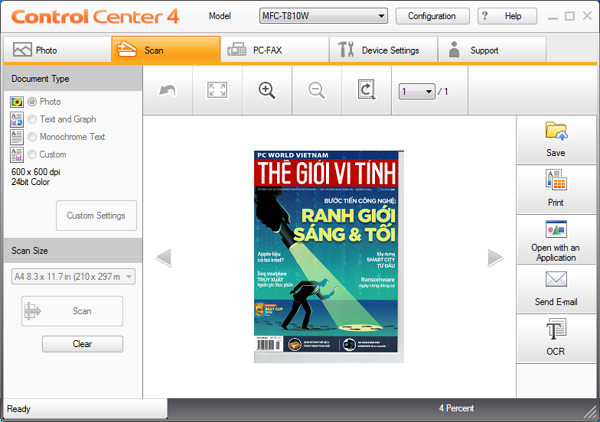Image resolution: width=600 pixels, height=422 pixels.
Task: Minimize the ControlCenter4 window
Action: tap(553, 17)
